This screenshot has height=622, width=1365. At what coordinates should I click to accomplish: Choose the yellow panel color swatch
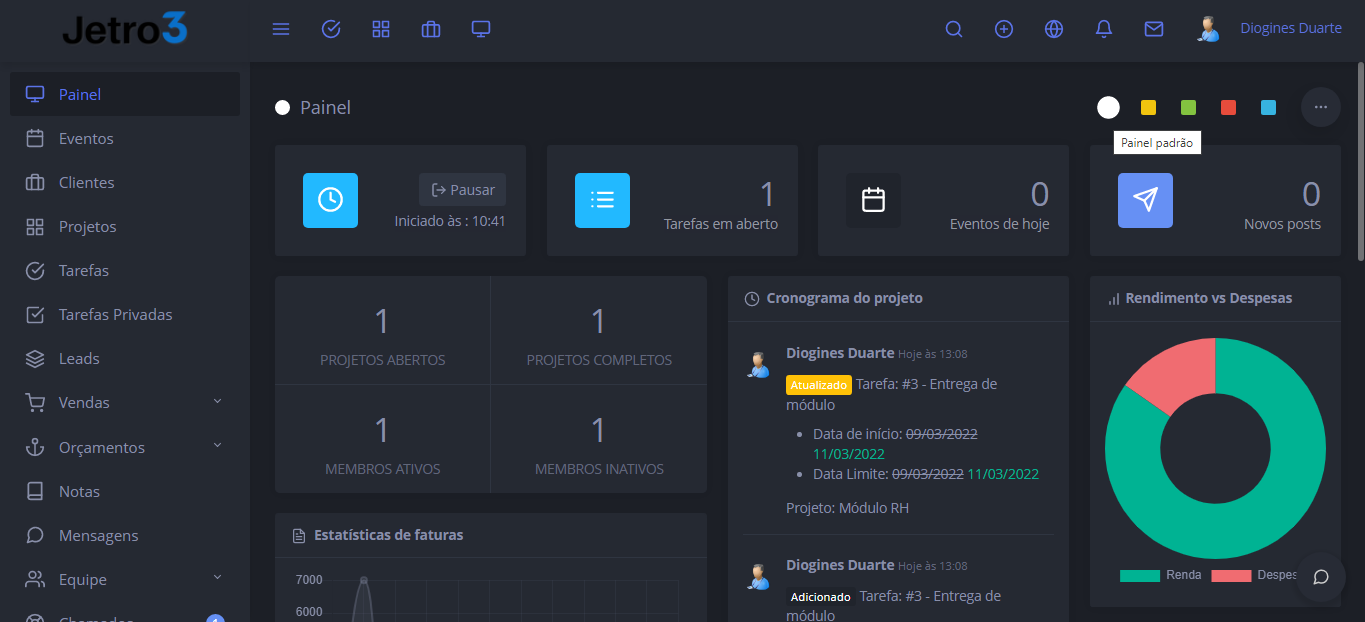1148,108
